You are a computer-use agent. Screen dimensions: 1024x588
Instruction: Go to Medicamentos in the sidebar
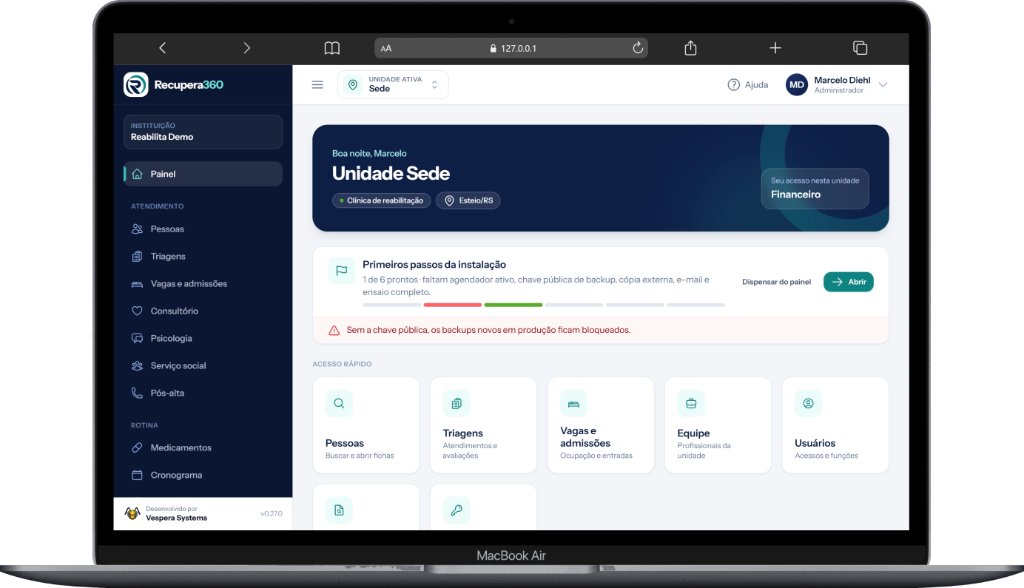pos(203,448)
